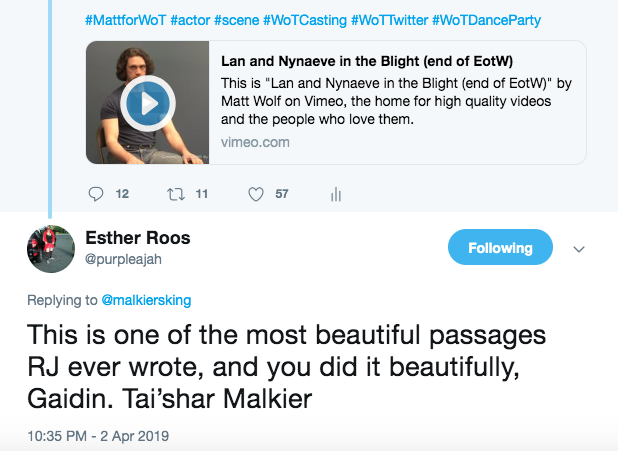Like the tweet with the heart icon

pos(255,194)
